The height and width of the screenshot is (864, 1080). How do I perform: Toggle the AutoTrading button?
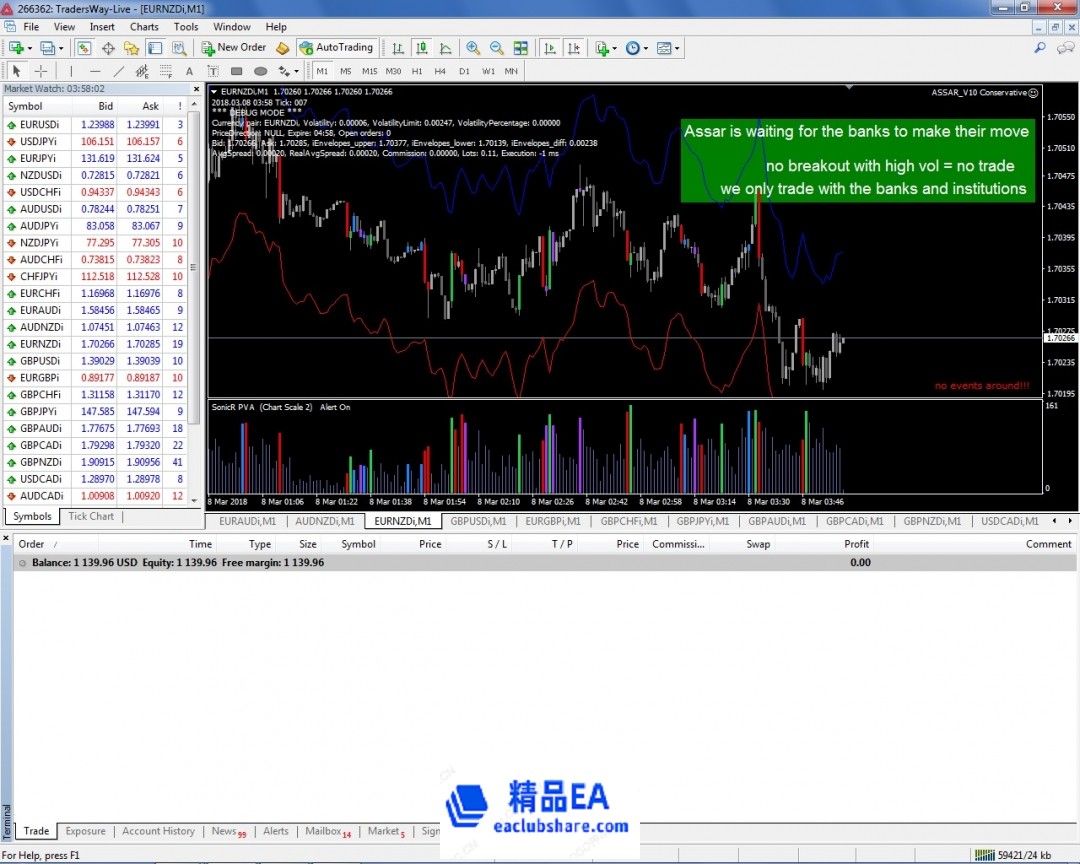pyautogui.click(x=337, y=48)
